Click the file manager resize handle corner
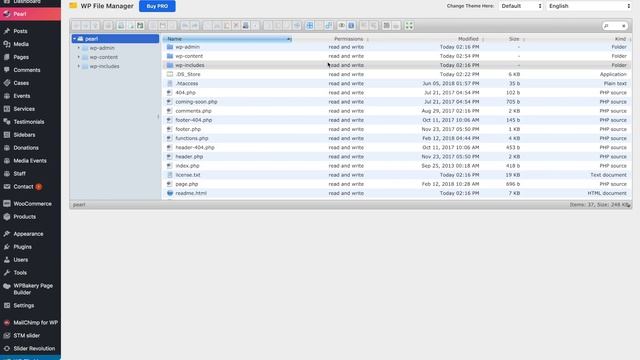 [629, 206]
